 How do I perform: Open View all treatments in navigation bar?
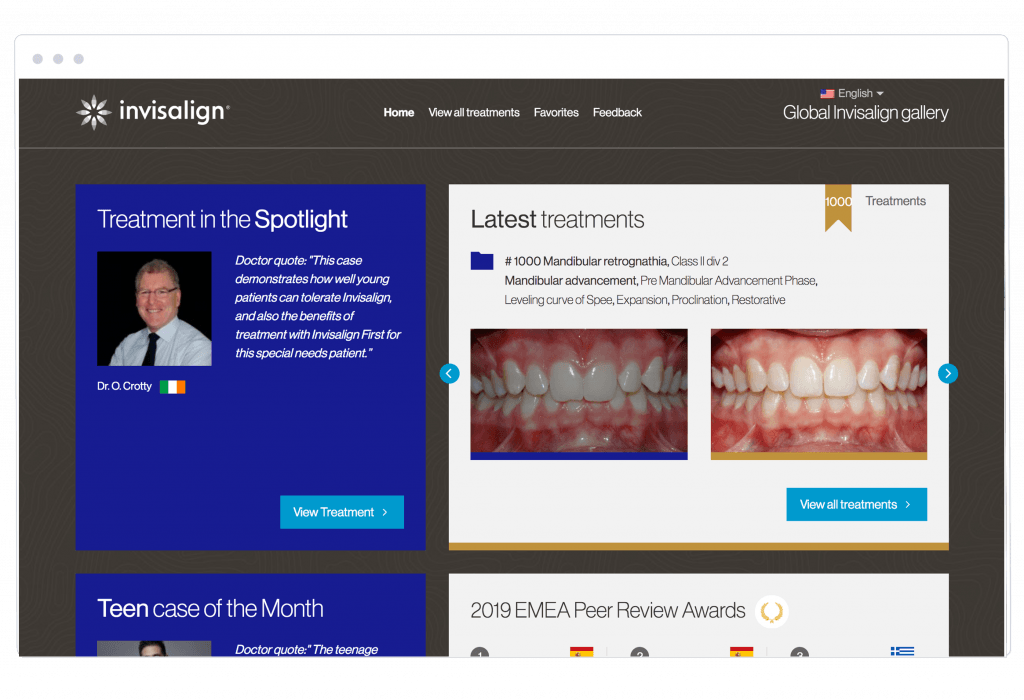(473, 112)
